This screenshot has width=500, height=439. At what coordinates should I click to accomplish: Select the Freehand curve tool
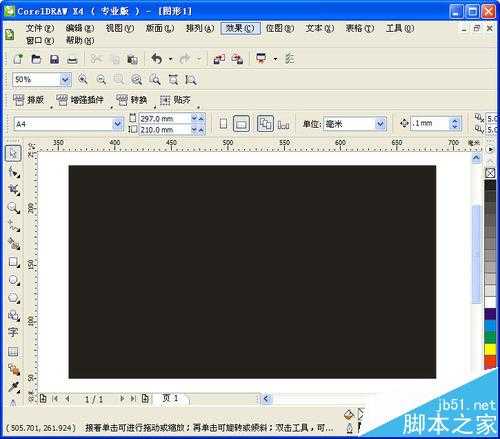[x=14, y=226]
